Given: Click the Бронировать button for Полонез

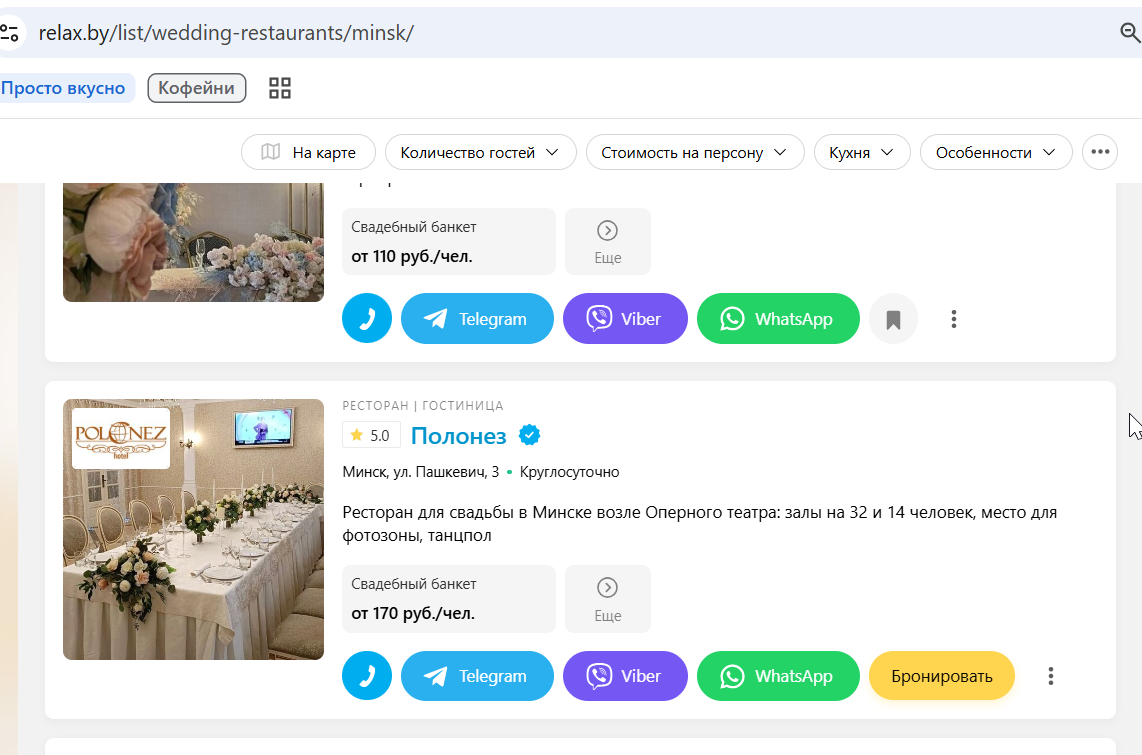Looking at the screenshot, I should (x=942, y=676).
